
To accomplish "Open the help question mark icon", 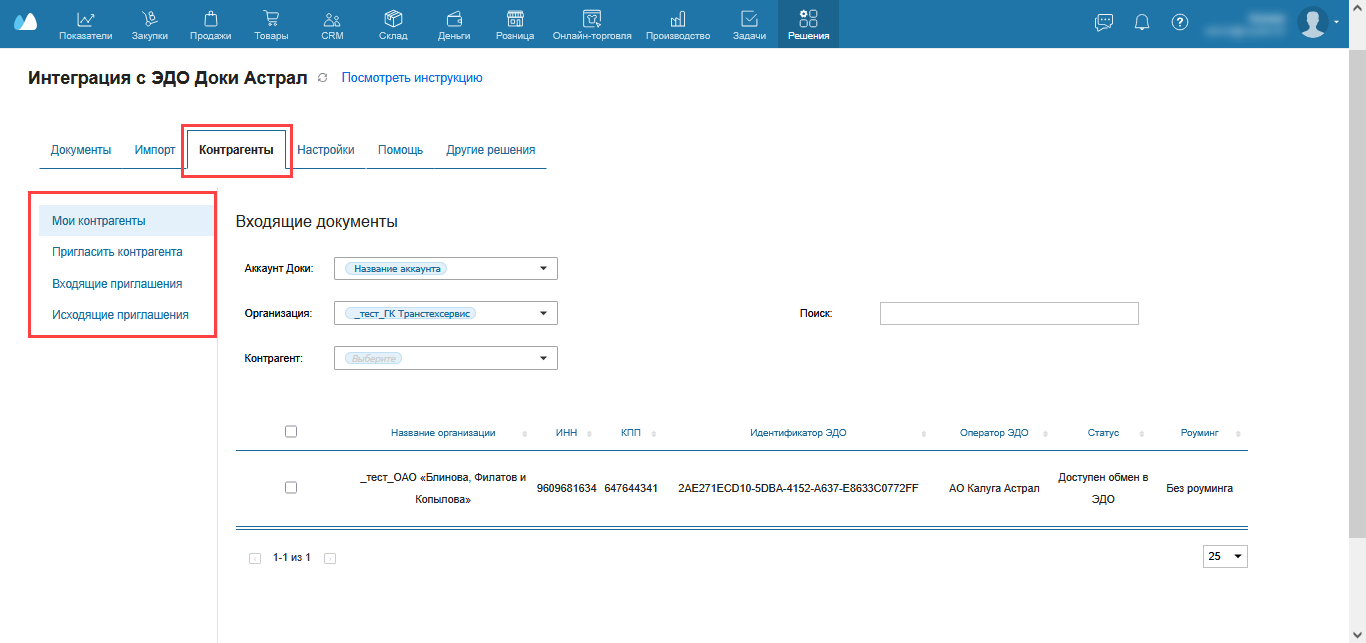I will point(1180,22).
